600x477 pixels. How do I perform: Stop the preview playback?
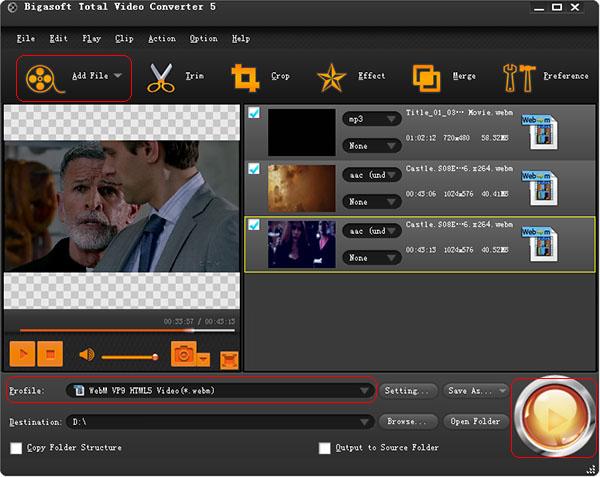point(50,354)
